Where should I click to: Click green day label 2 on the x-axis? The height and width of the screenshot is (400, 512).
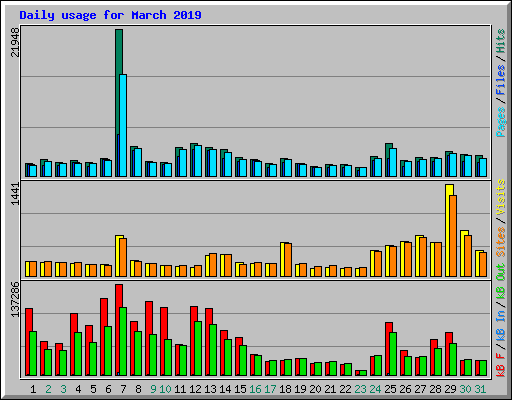pyautogui.click(x=48, y=389)
